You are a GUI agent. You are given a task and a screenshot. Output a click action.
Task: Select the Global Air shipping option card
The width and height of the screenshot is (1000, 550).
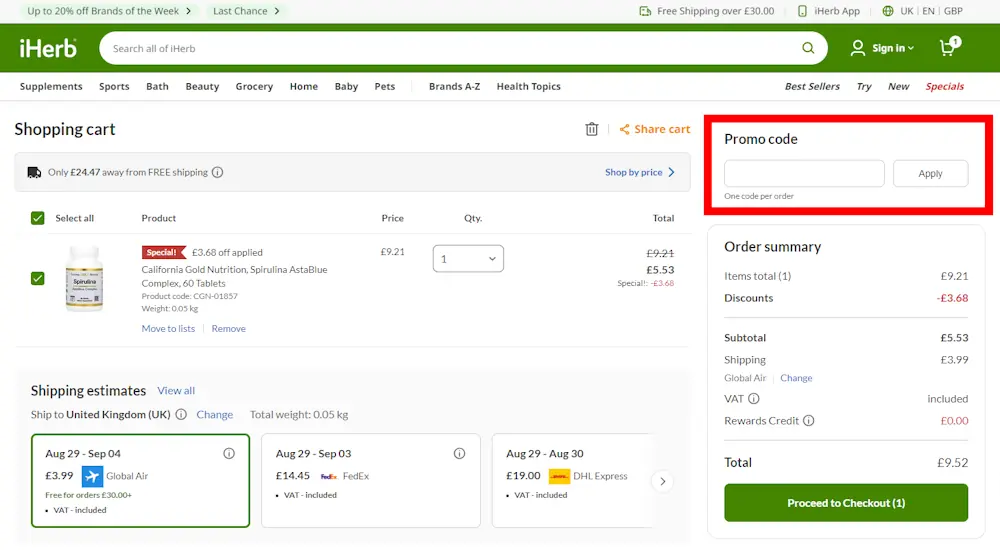(140, 480)
